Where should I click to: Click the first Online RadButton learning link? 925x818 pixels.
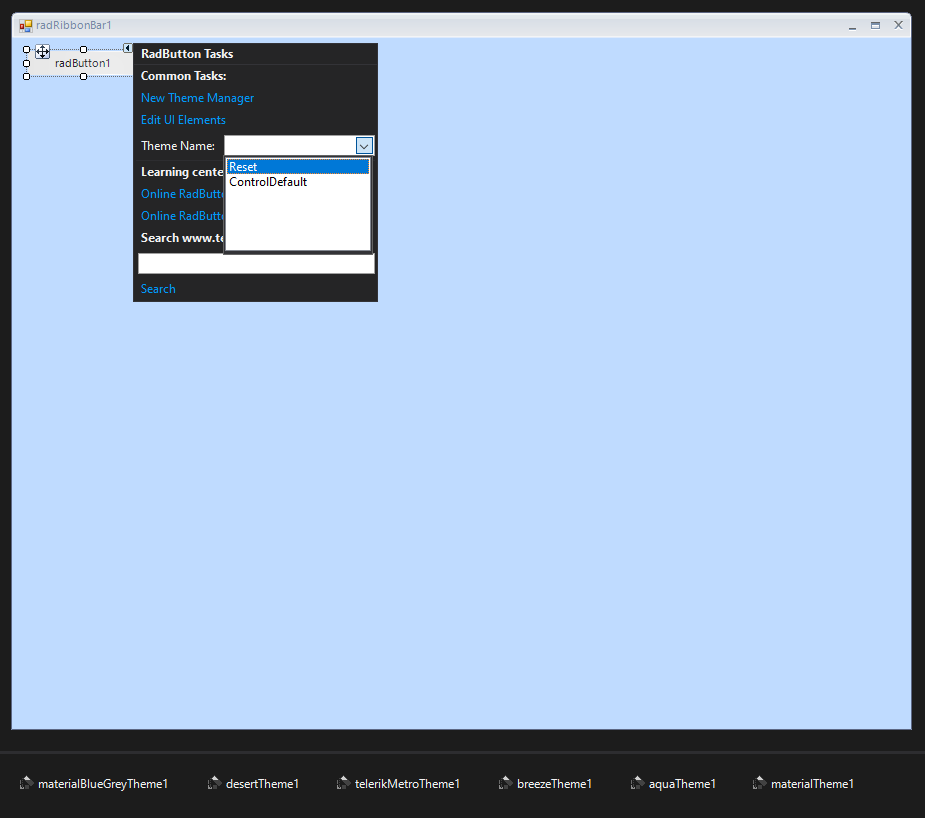(182, 194)
